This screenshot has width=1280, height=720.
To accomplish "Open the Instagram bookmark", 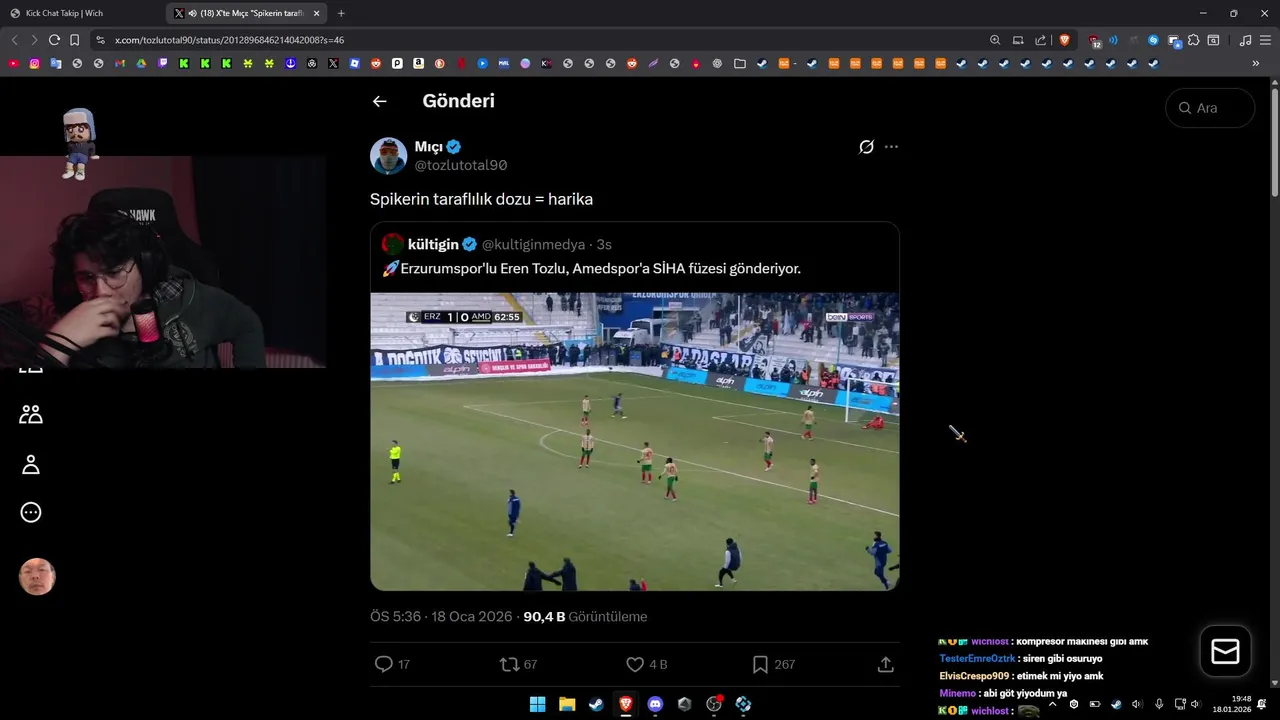I will click(34, 63).
